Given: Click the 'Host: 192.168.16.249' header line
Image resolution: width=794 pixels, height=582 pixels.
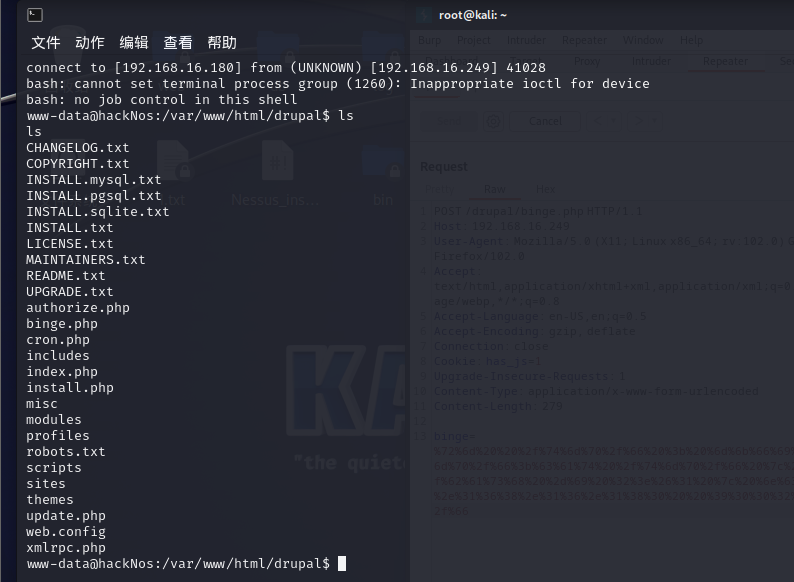Looking at the screenshot, I should pos(502,226).
